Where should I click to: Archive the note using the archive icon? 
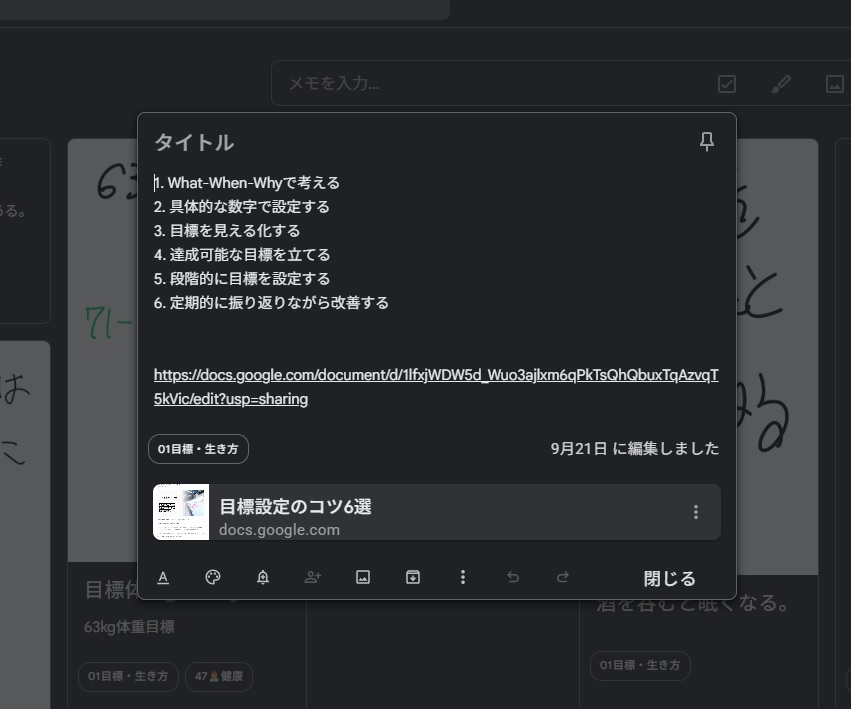coord(412,577)
